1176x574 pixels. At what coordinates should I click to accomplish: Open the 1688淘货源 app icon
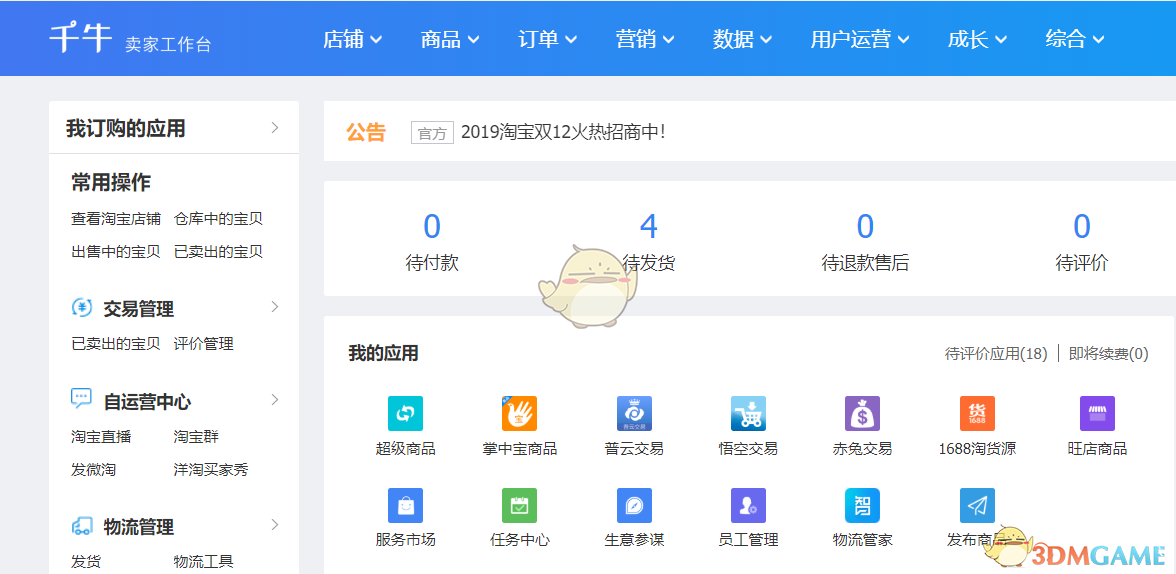tap(977, 413)
